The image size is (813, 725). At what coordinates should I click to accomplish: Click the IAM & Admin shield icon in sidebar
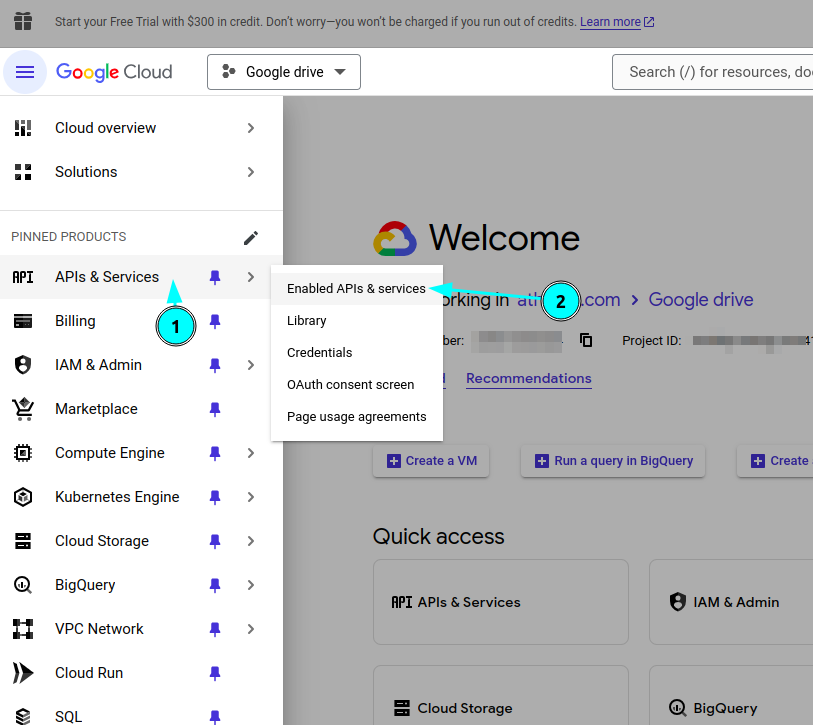point(23,365)
